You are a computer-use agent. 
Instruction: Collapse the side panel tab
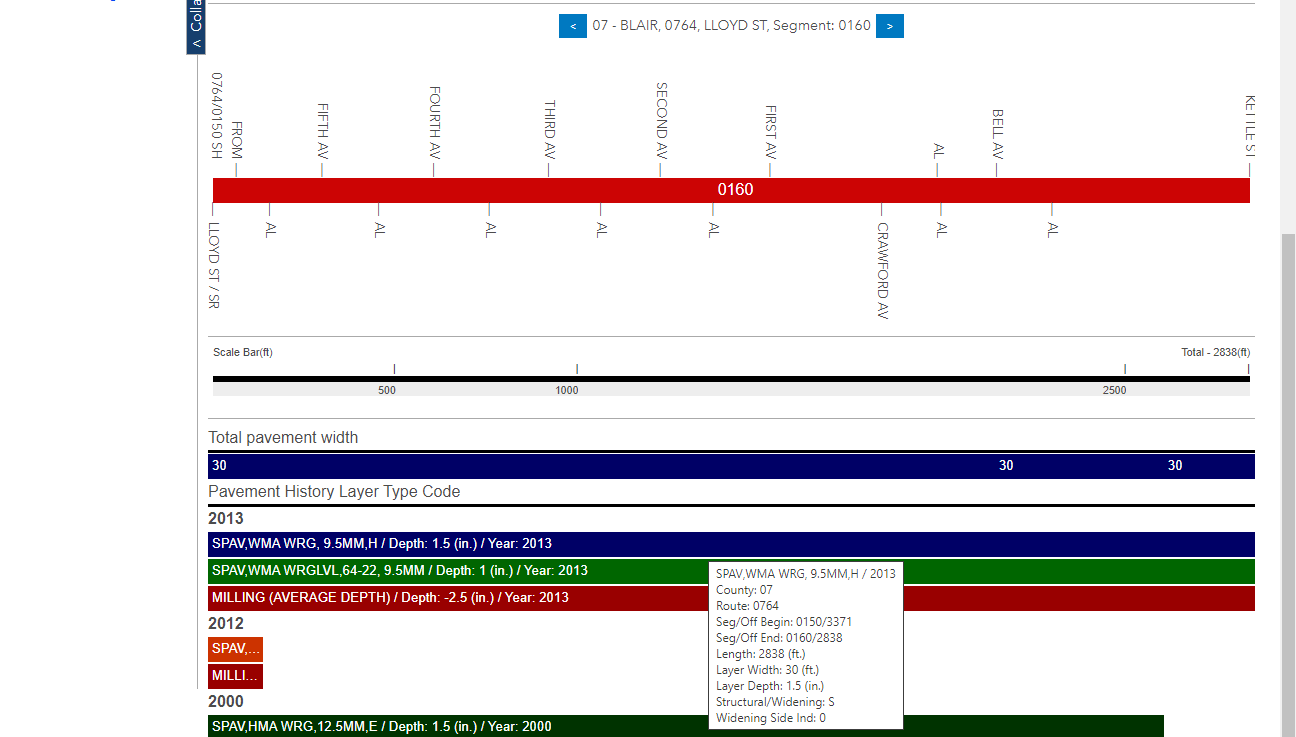(x=196, y=27)
